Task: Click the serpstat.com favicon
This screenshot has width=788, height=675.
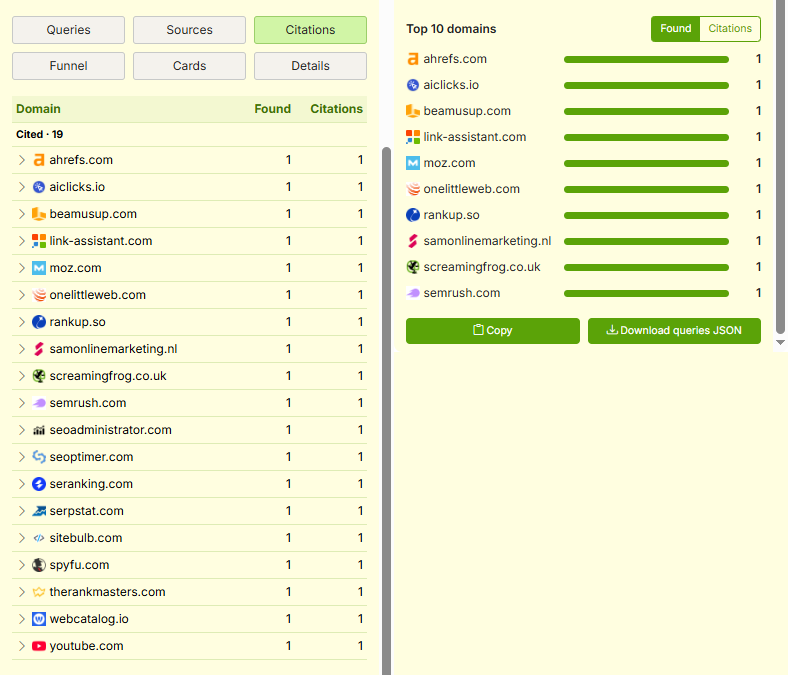Action: click(x=39, y=511)
